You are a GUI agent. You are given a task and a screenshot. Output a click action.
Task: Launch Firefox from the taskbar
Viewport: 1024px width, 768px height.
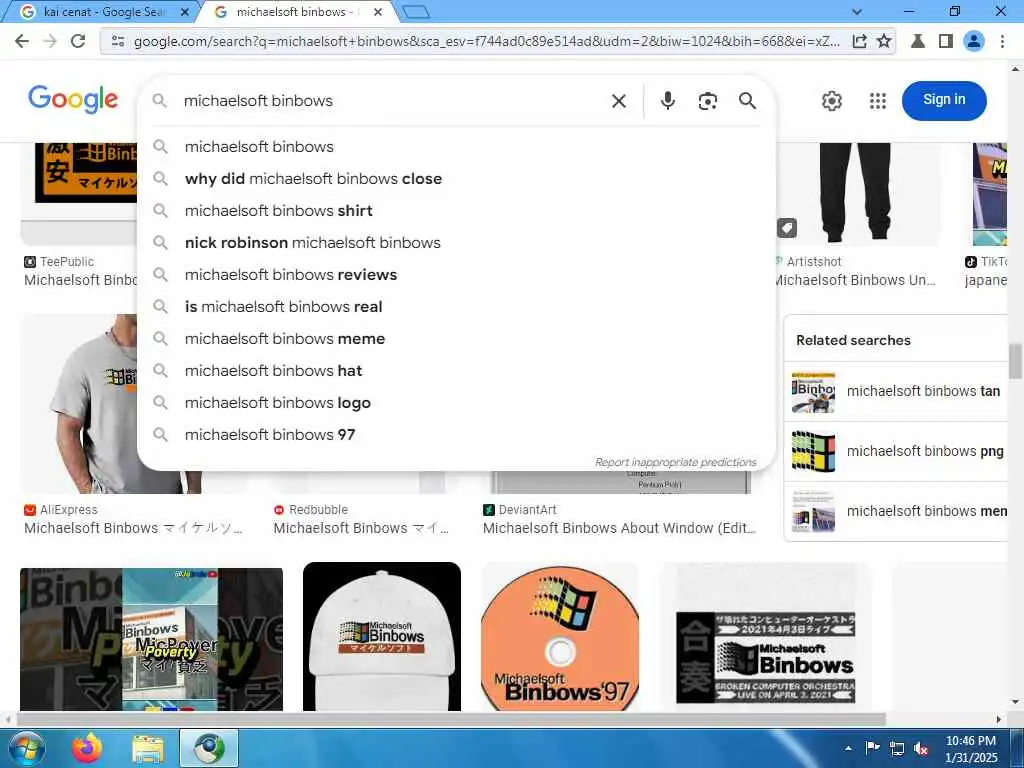click(x=87, y=748)
